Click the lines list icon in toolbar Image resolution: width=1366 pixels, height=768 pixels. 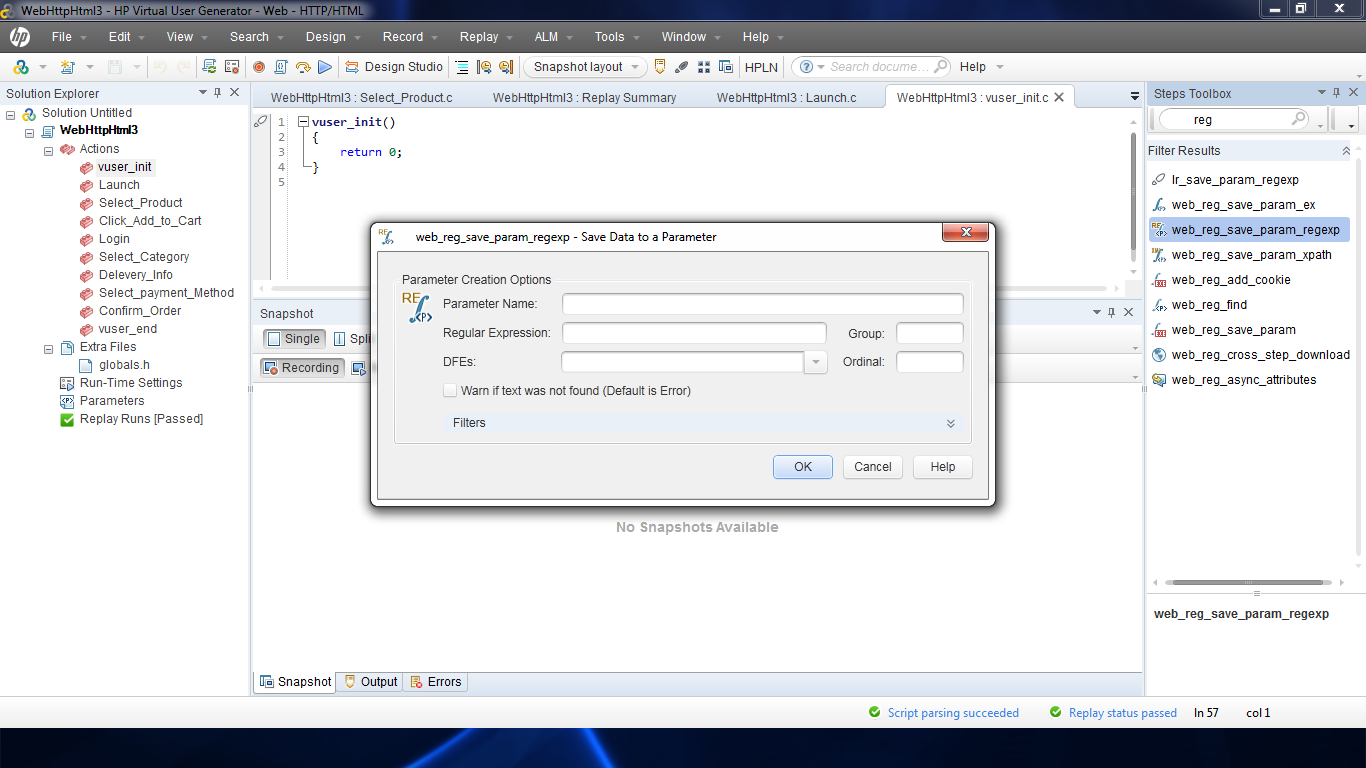click(x=462, y=67)
